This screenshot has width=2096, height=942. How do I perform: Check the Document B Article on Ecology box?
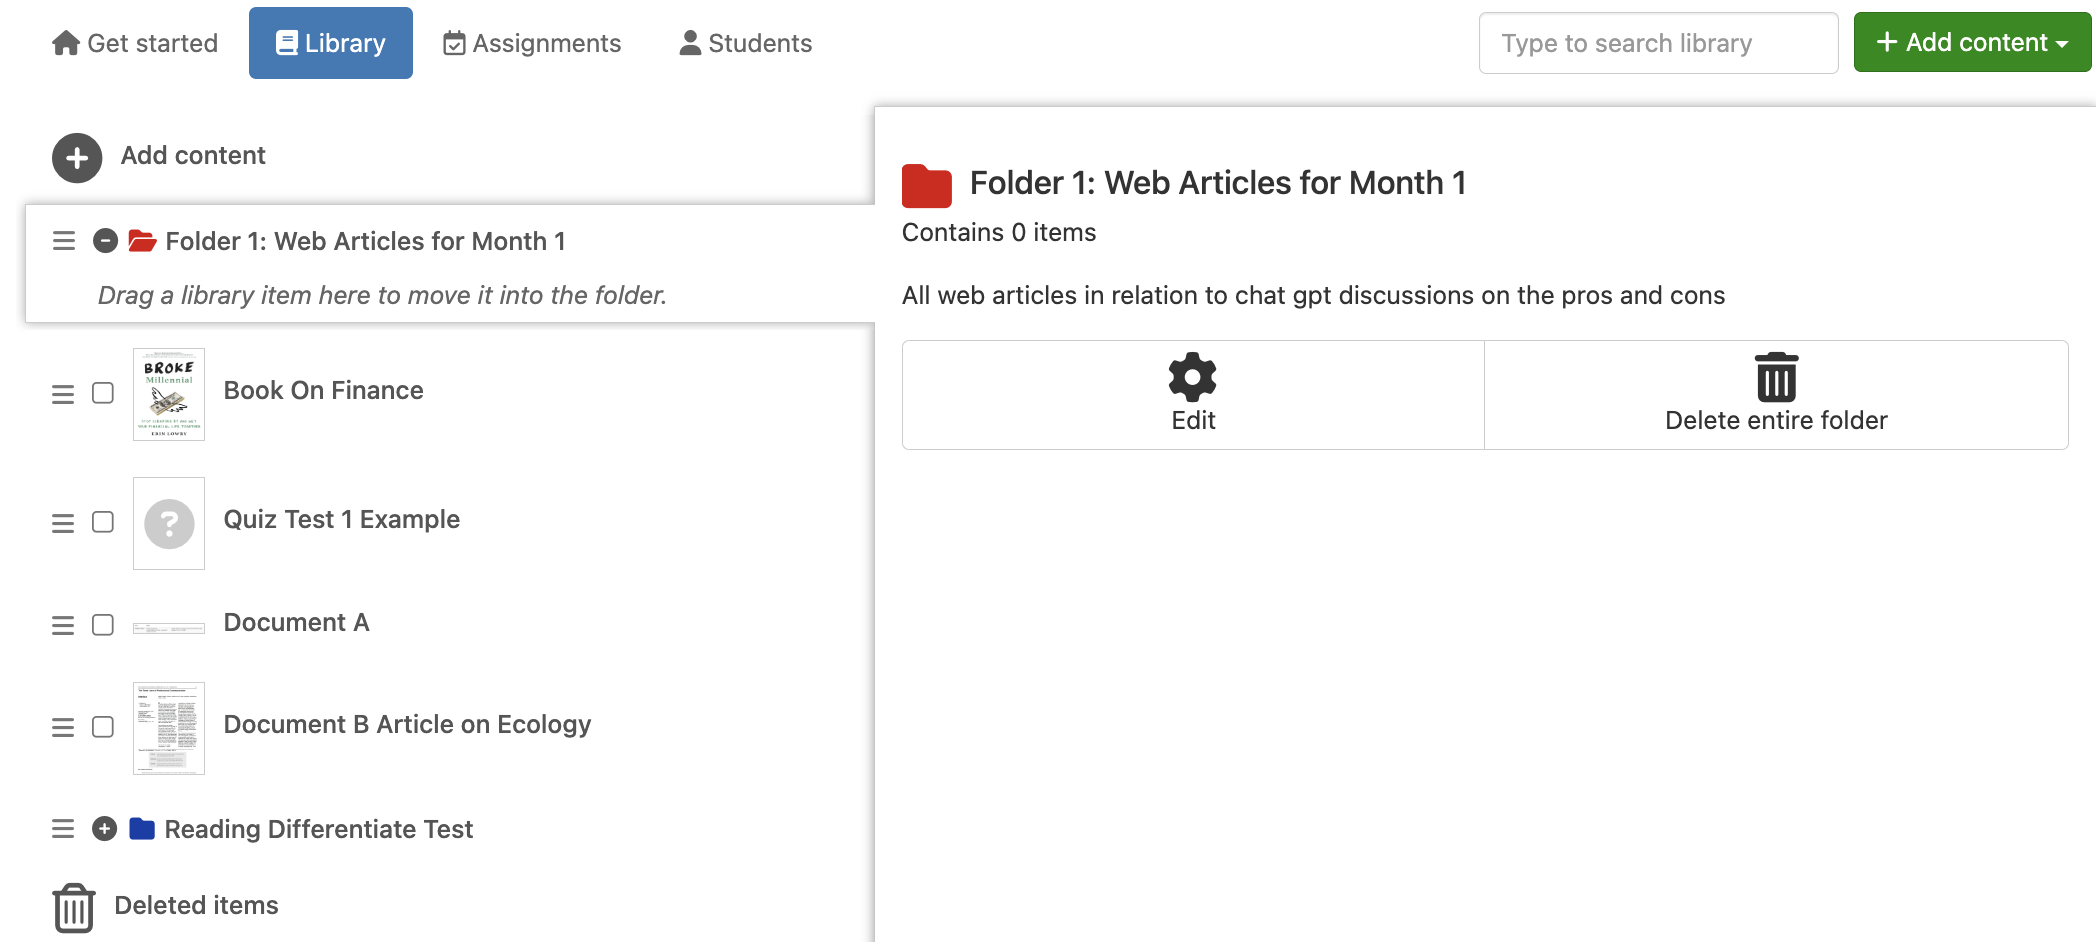(103, 727)
